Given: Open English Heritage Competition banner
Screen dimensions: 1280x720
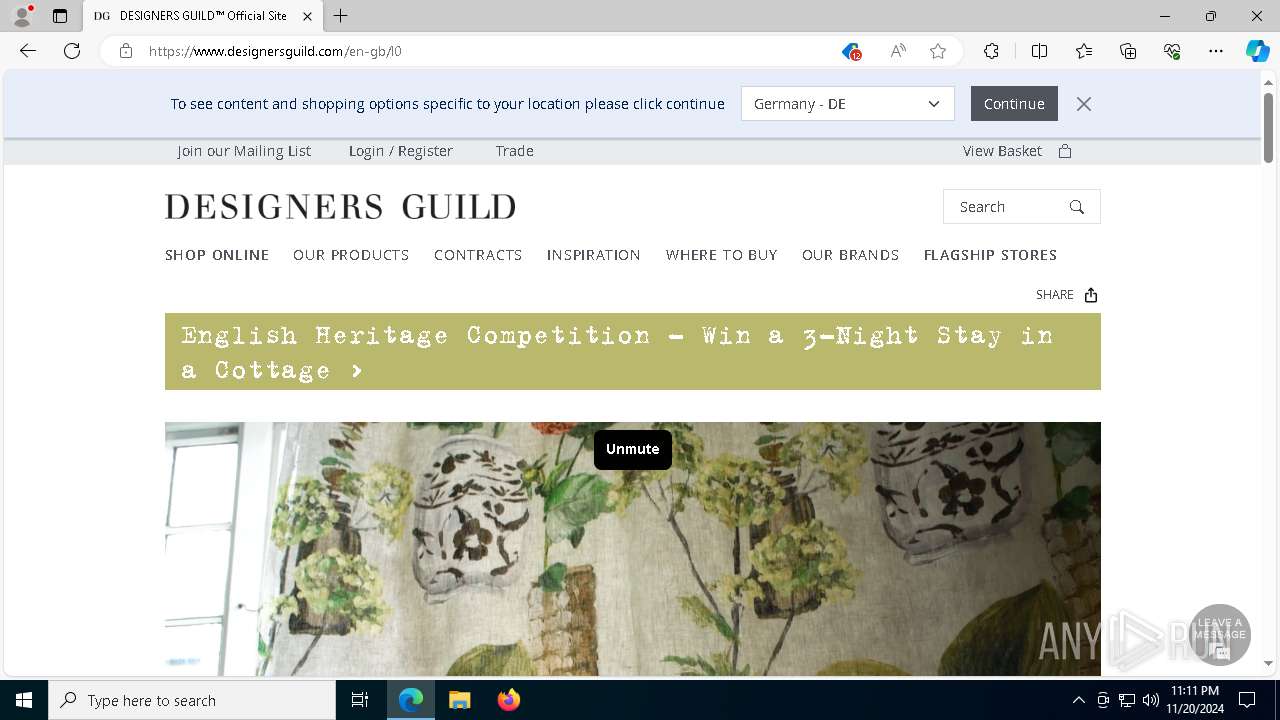Looking at the screenshot, I should [633, 352].
